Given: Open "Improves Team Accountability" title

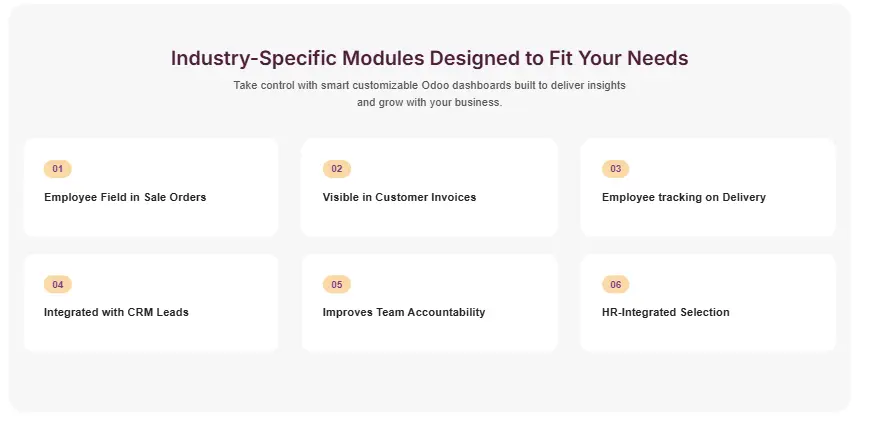Looking at the screenshot, I should click(x=403, y=312).
